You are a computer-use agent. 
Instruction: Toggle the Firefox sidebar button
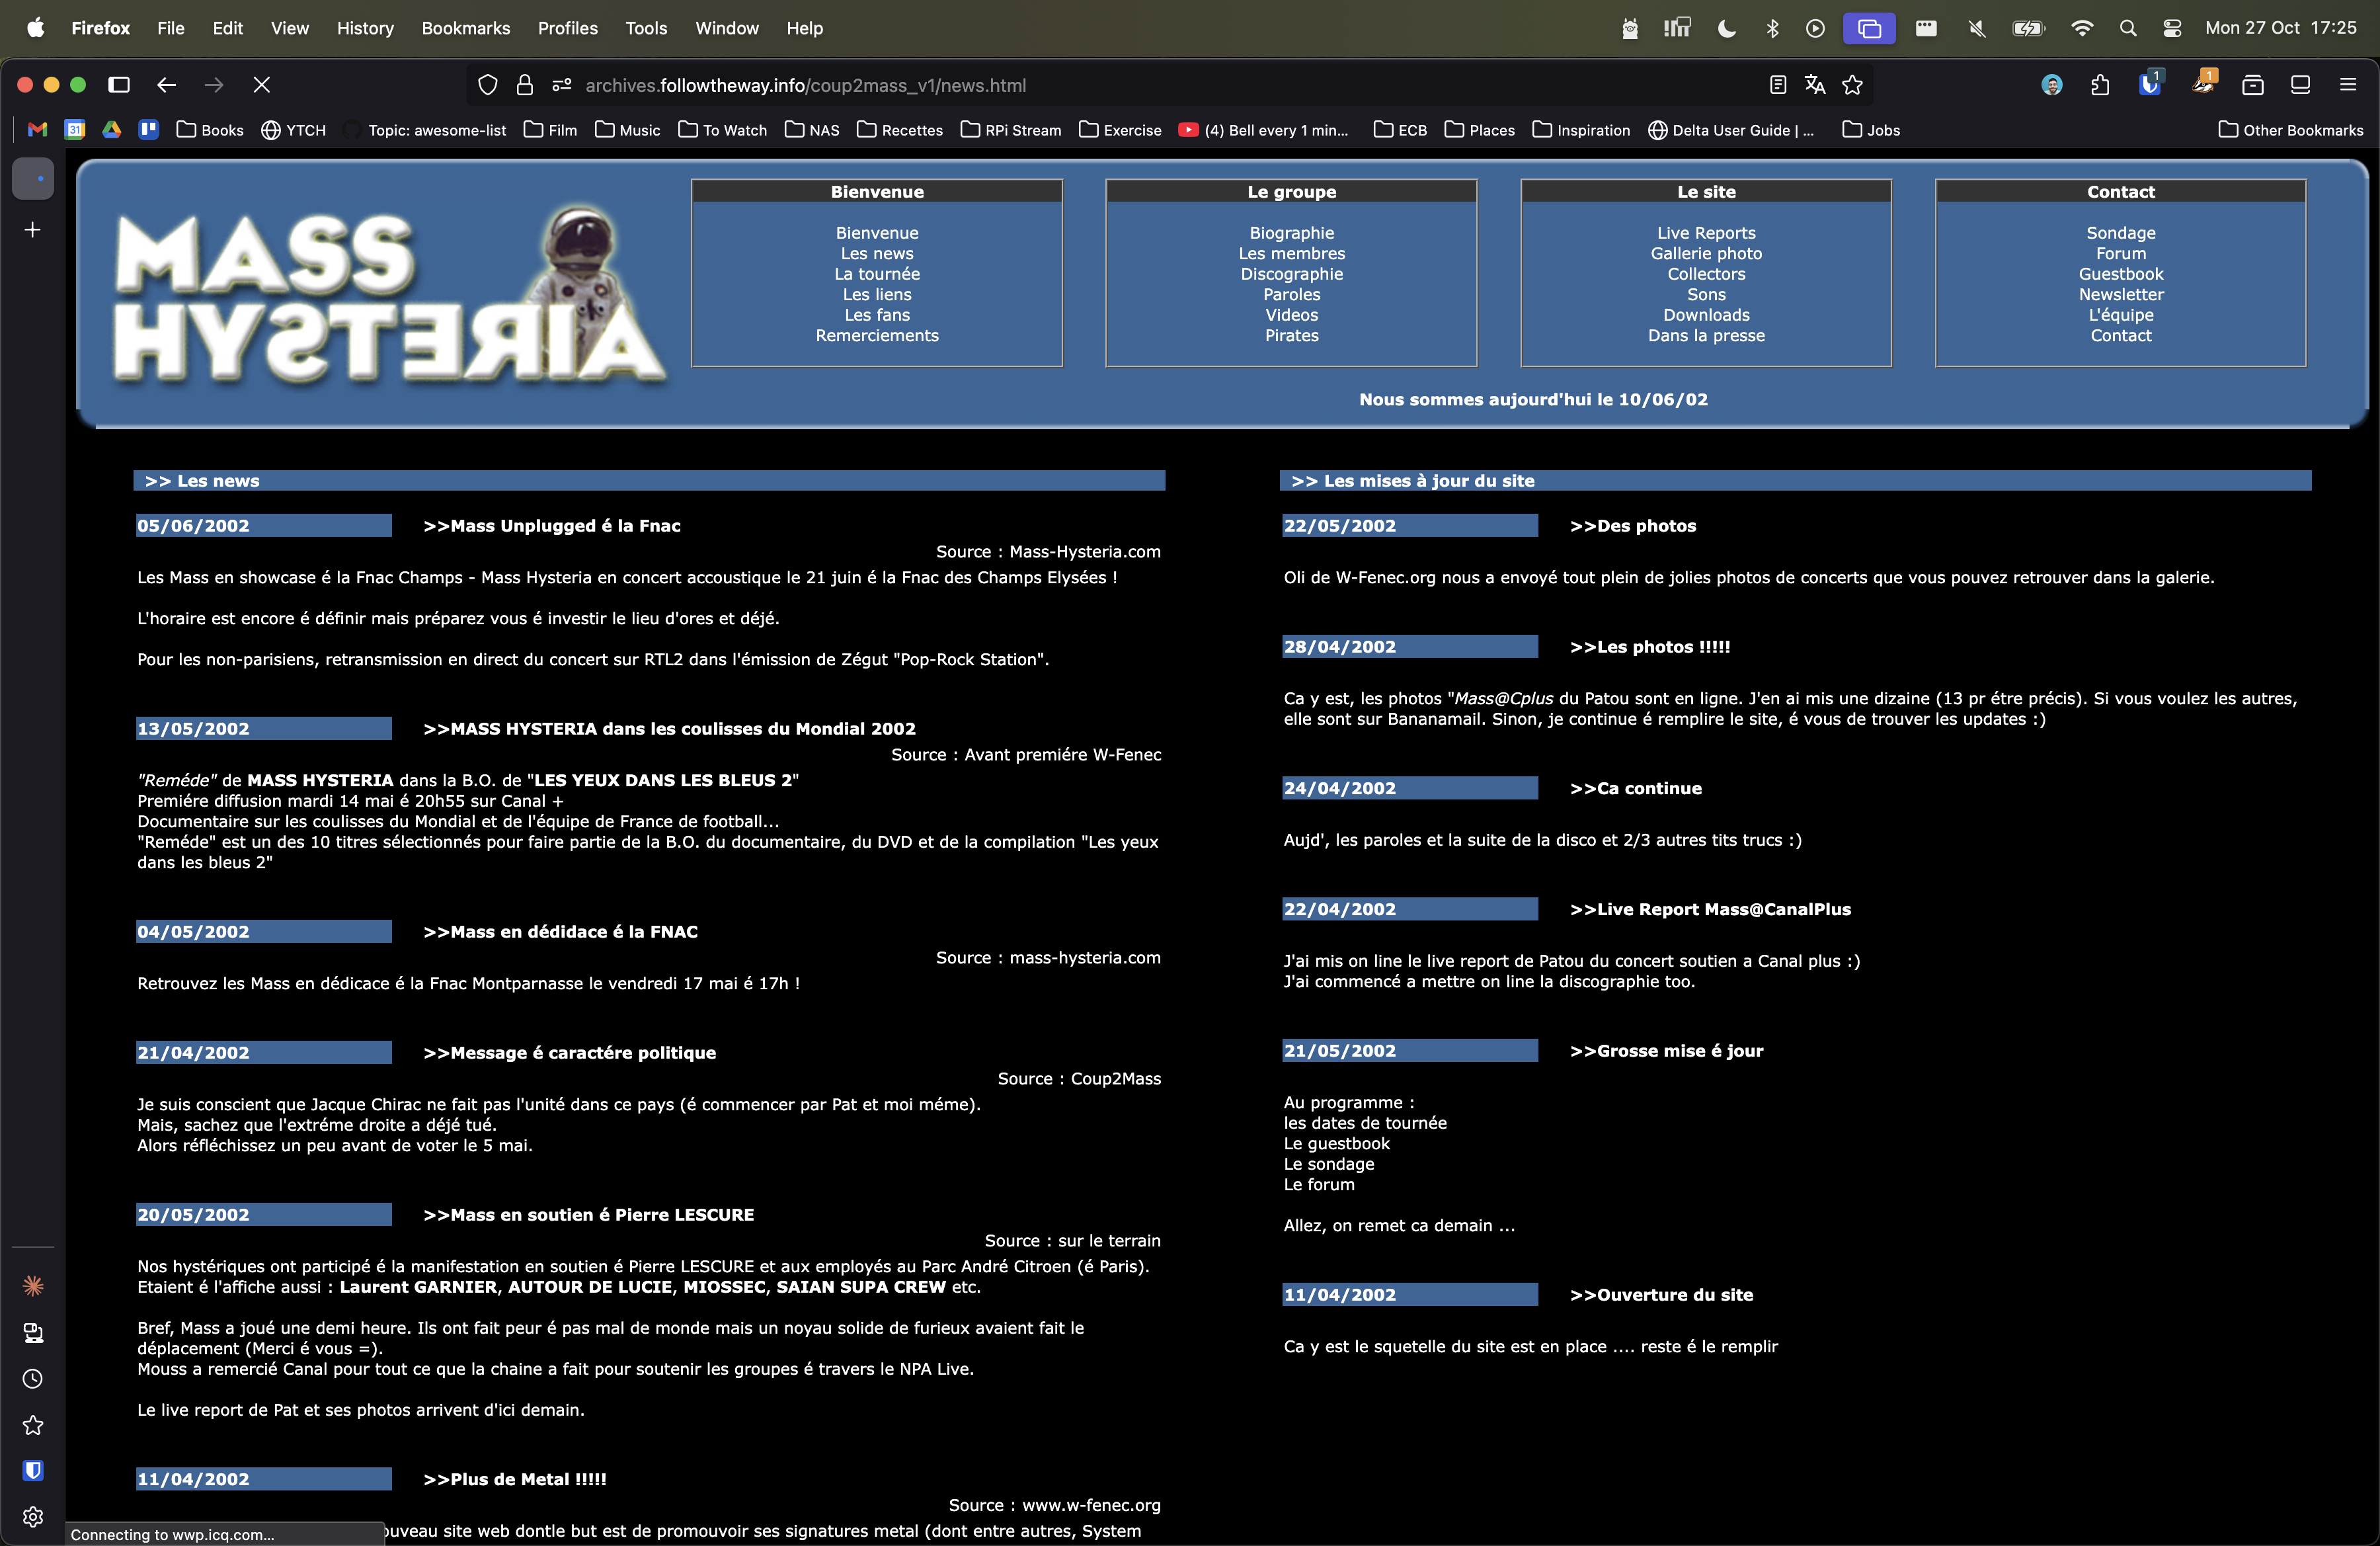pyautogui.click(x=119, y=85)
